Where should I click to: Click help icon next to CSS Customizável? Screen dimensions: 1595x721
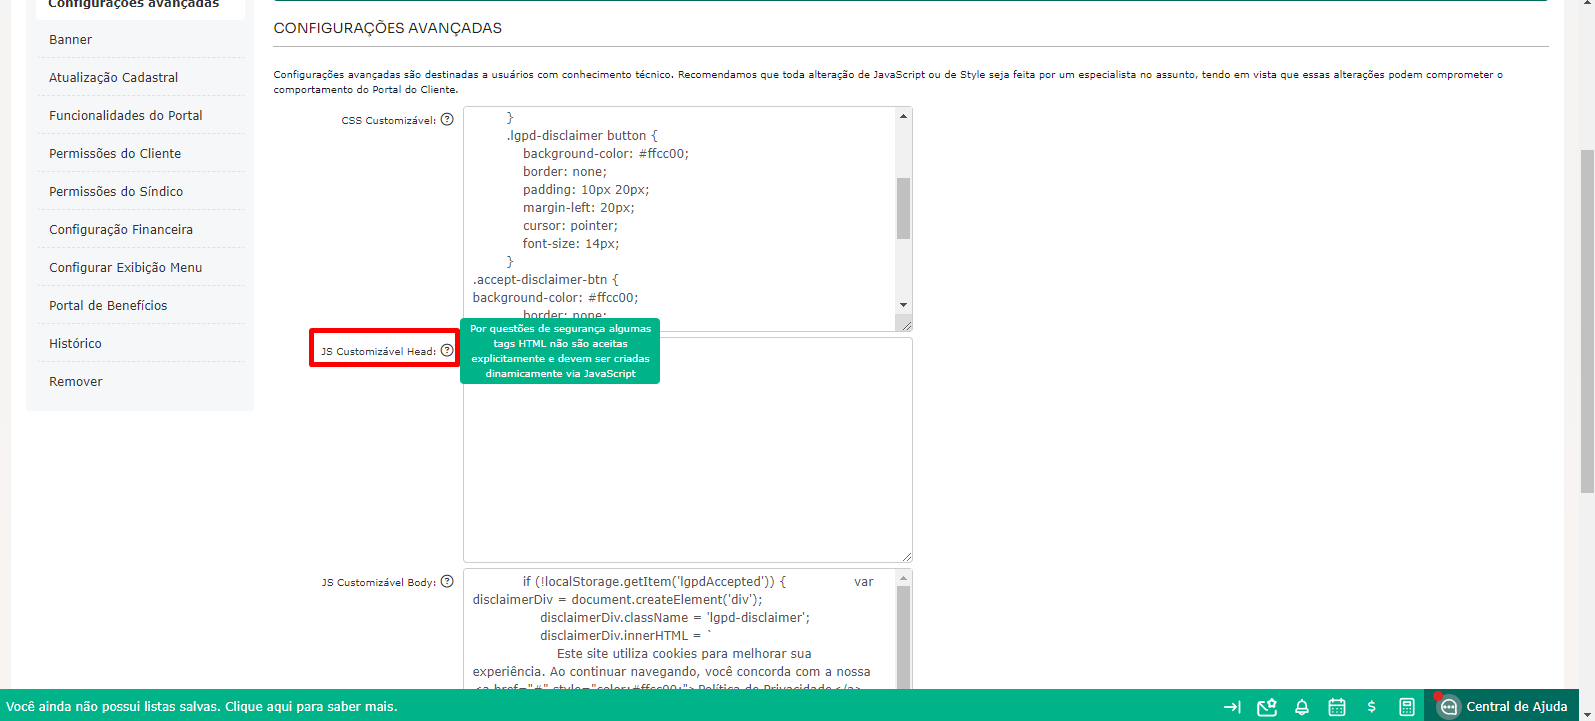click(447, 119)
